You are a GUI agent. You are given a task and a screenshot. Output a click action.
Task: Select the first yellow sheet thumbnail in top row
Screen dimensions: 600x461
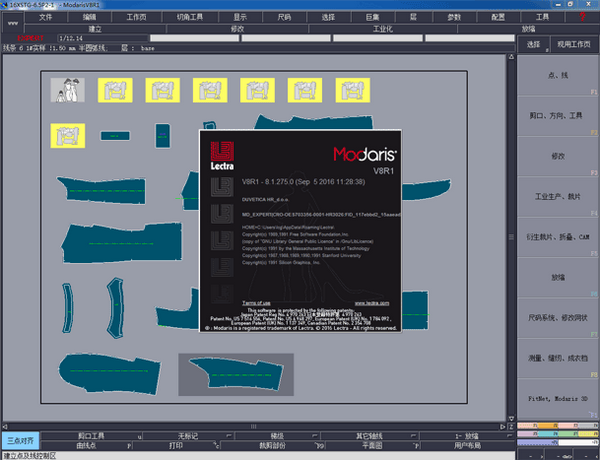coord(115,90)
